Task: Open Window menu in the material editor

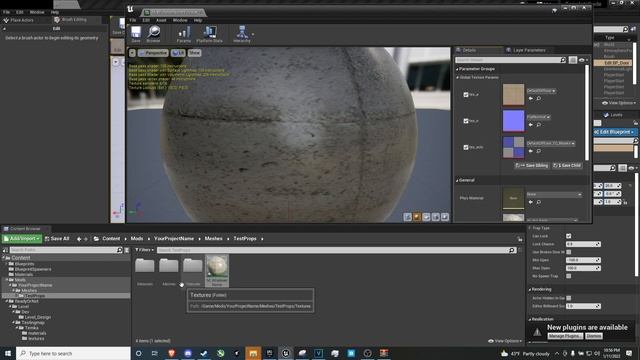Action: click(x=180, y=20)
